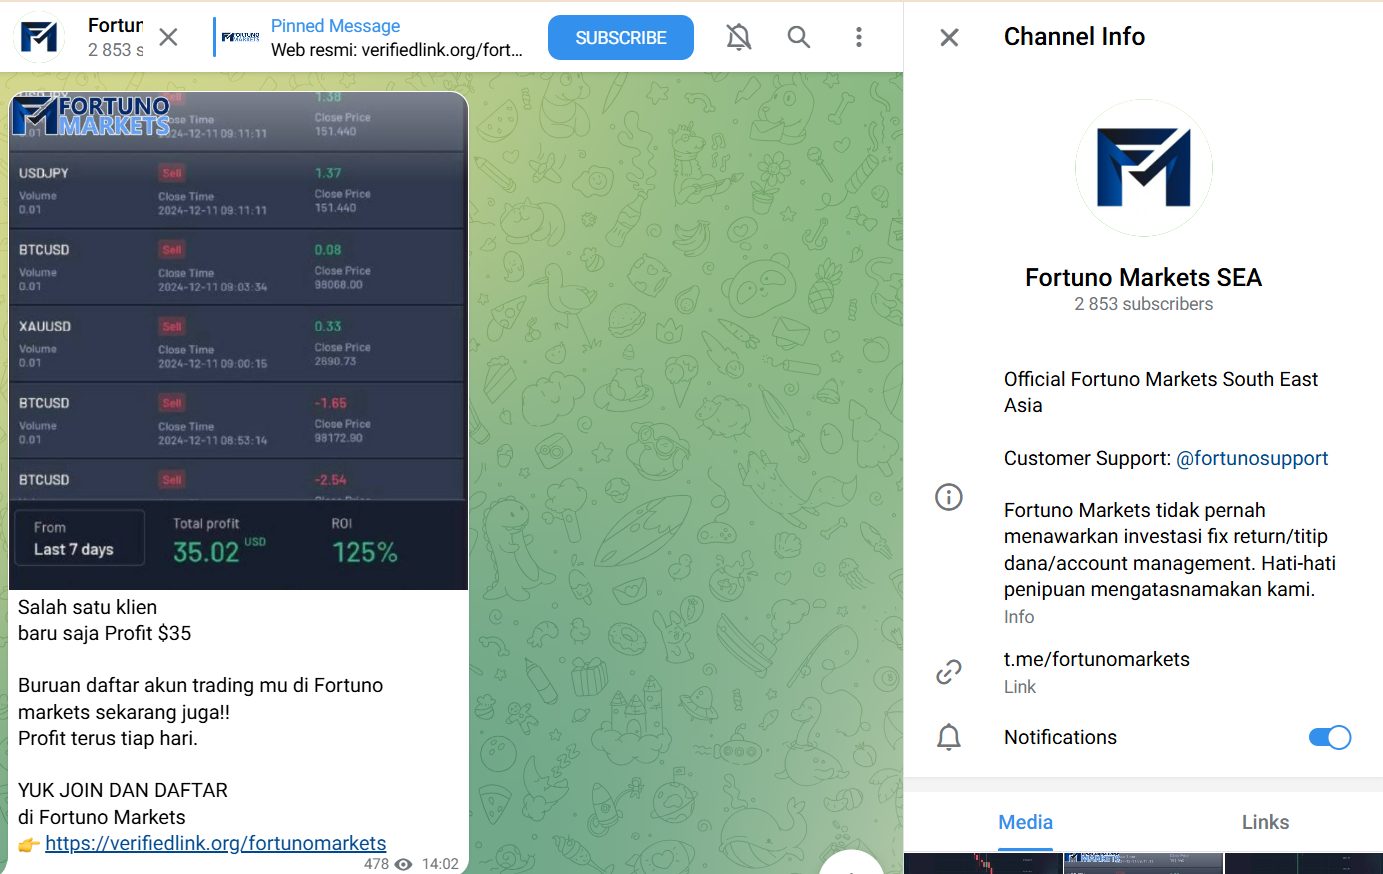This screenshot has height=874, width=1383.
Task: Click the 'Official Fortuno Markets South East Asia' description
Action: (x=1161, y=392)
